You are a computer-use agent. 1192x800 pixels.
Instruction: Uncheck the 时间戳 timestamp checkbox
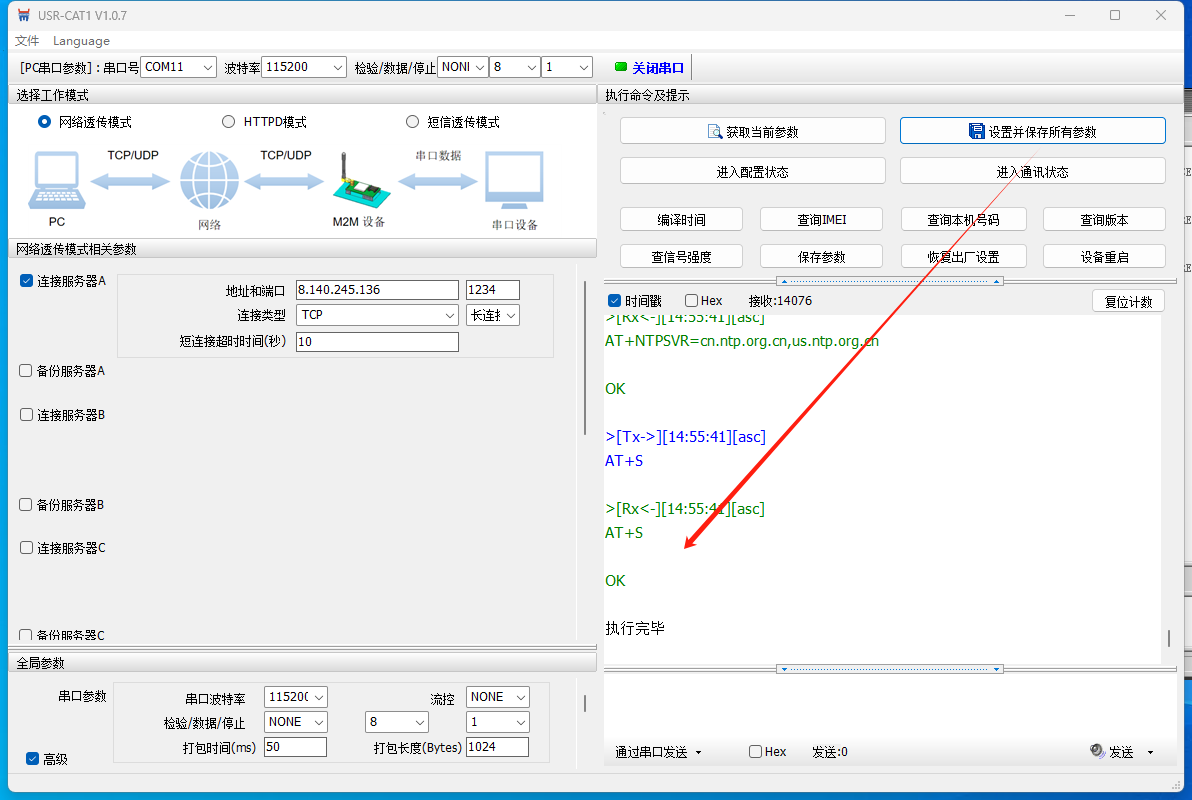615,301
